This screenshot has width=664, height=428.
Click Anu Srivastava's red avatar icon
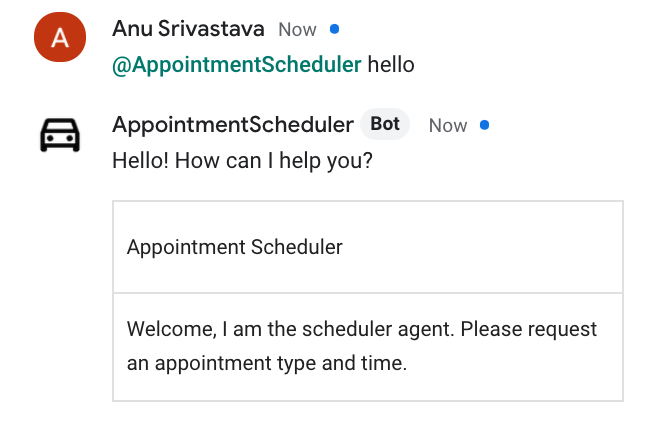click(x=59, y=39)
